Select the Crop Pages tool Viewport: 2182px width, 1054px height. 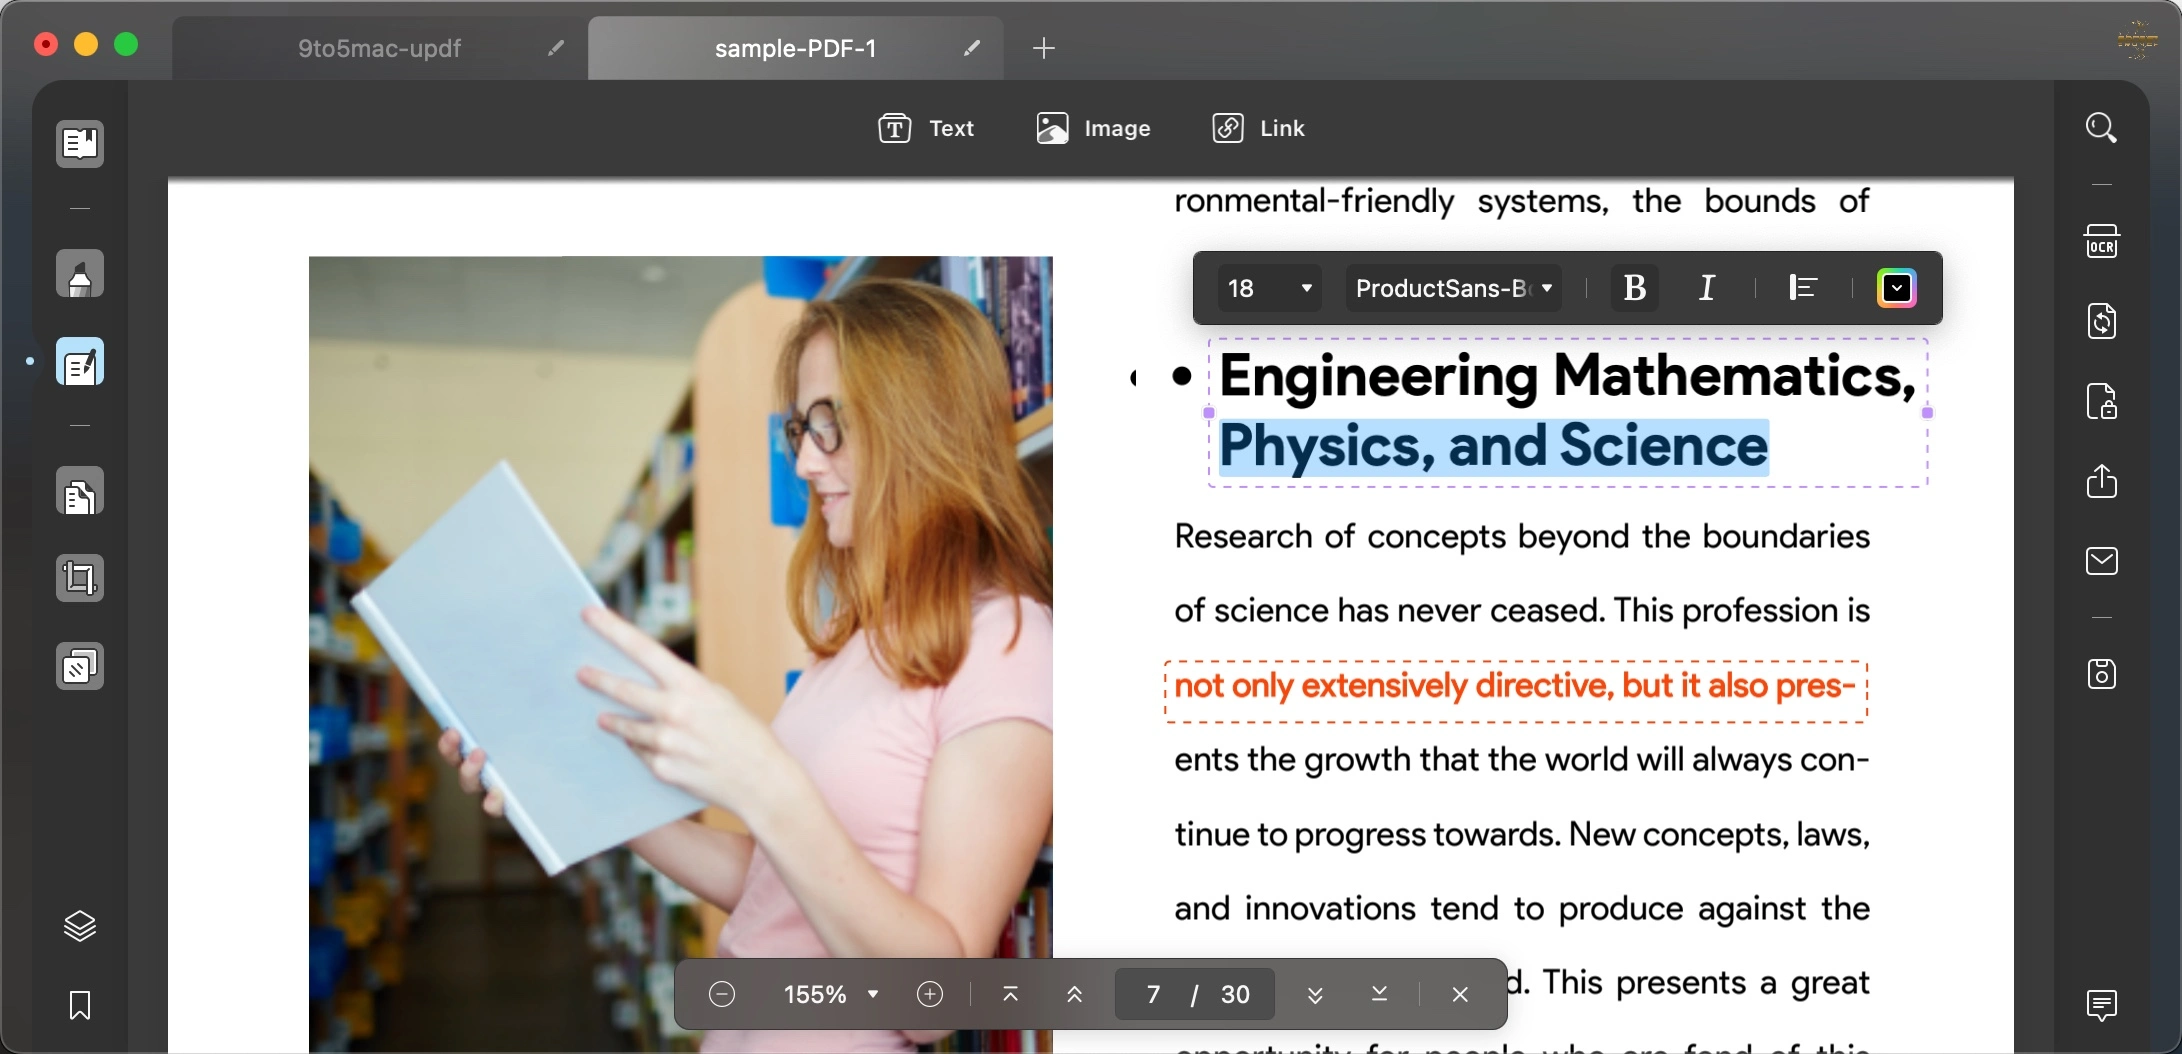(80, 578)
